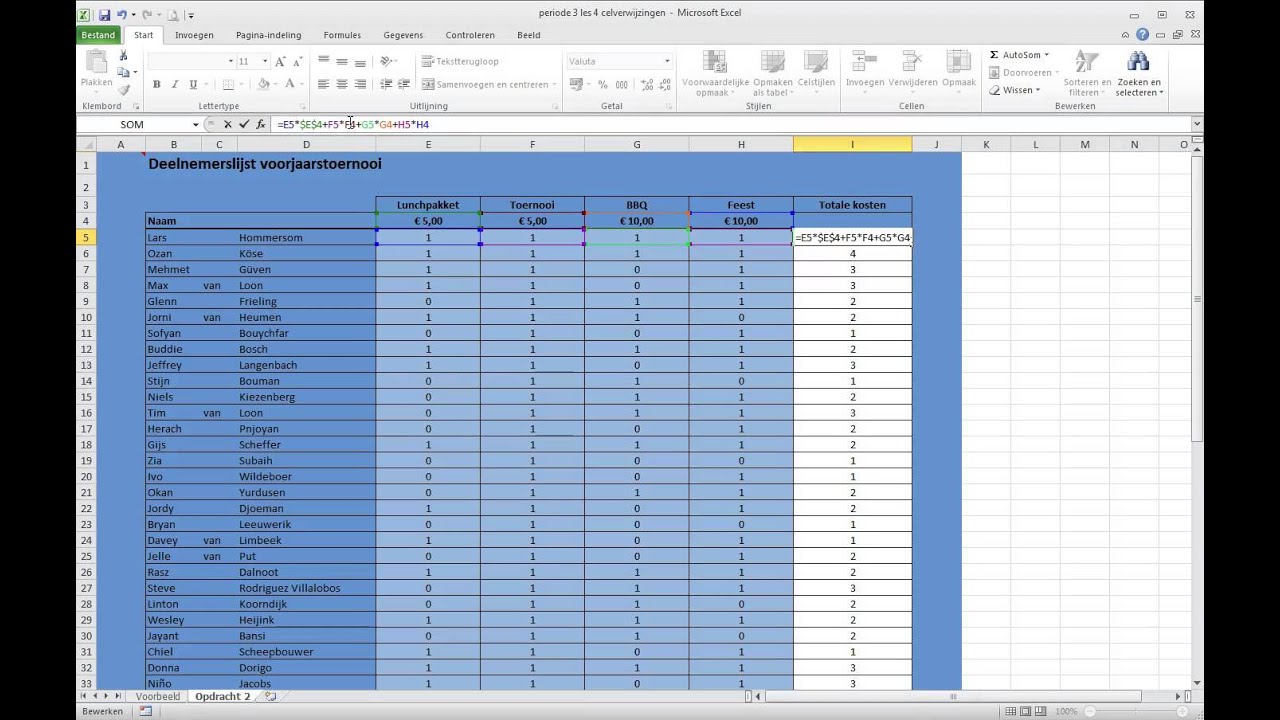Click the decrease indent icon
The width and height of the screenshot is (1280, 720).
click(386, 85)
